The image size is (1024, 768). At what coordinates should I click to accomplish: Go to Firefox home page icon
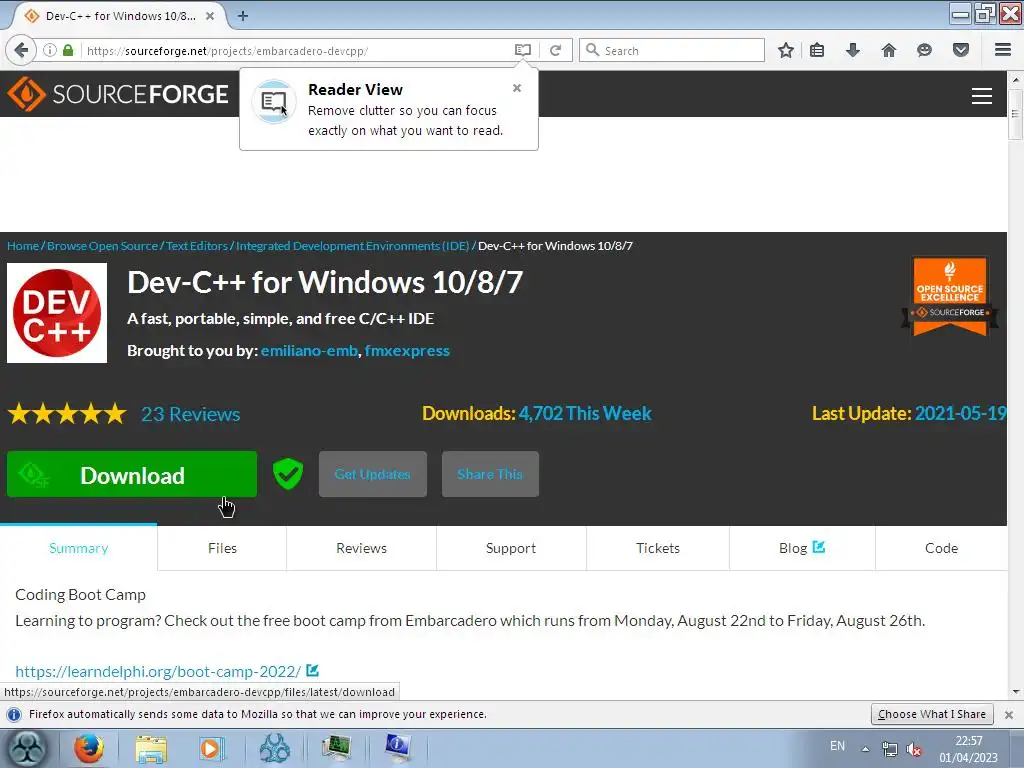888,50
